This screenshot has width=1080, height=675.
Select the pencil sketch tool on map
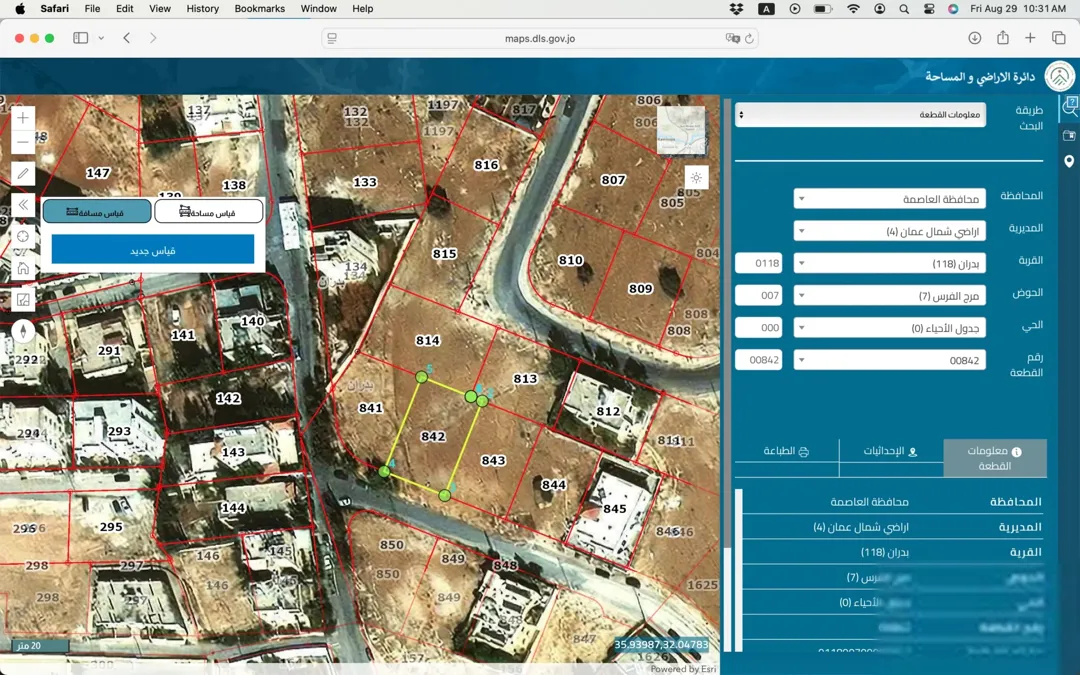pos(23,173)
